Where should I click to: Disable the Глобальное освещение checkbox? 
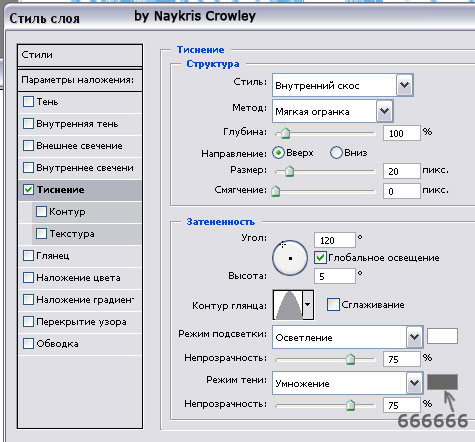[x=320, y=257]
